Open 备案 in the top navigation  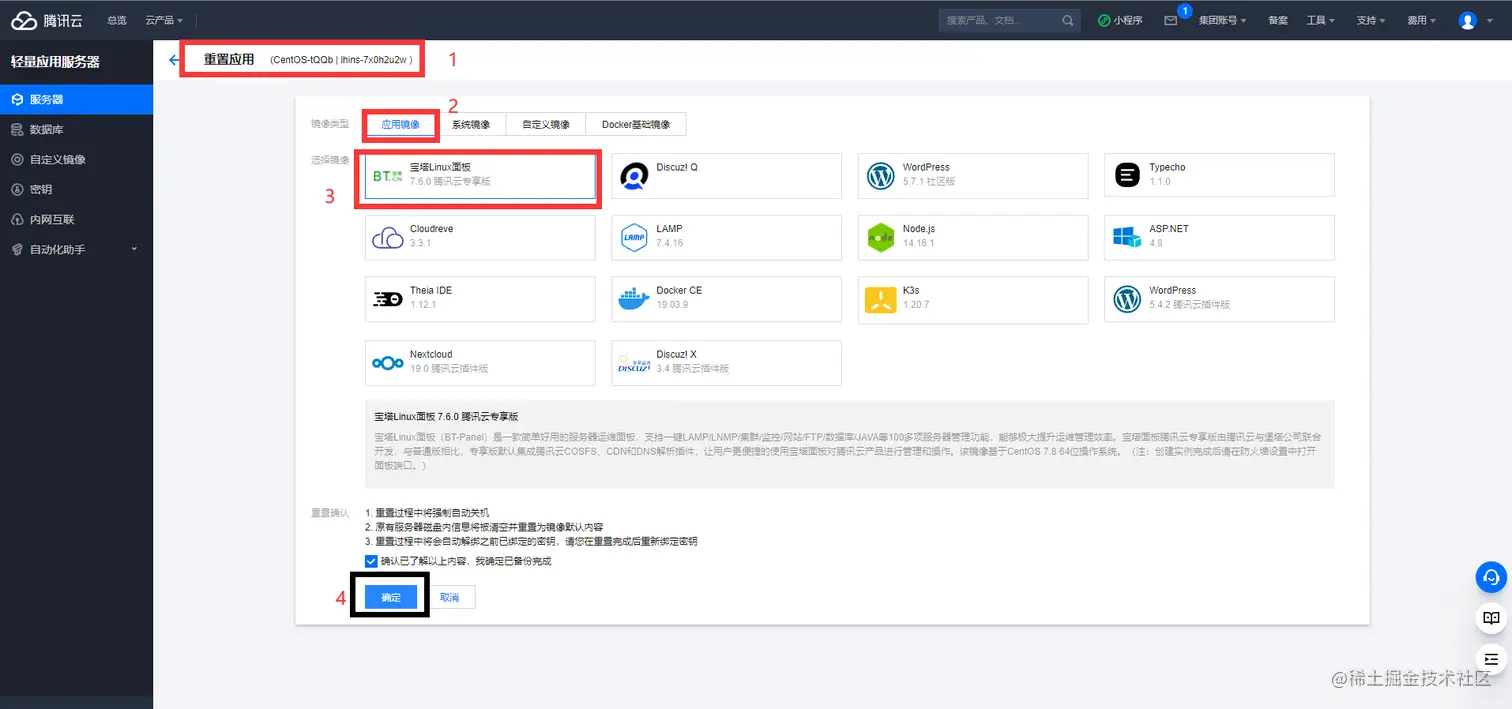click(1278, 20)
